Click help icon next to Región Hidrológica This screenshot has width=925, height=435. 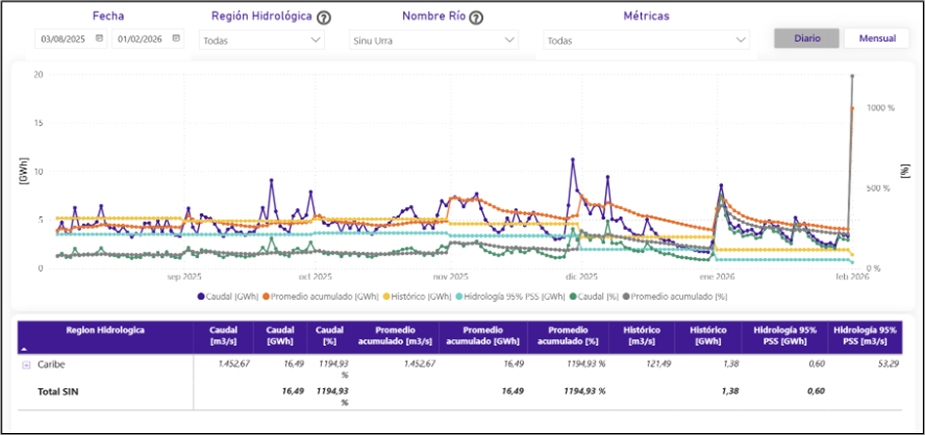click(x=323, y=17)
